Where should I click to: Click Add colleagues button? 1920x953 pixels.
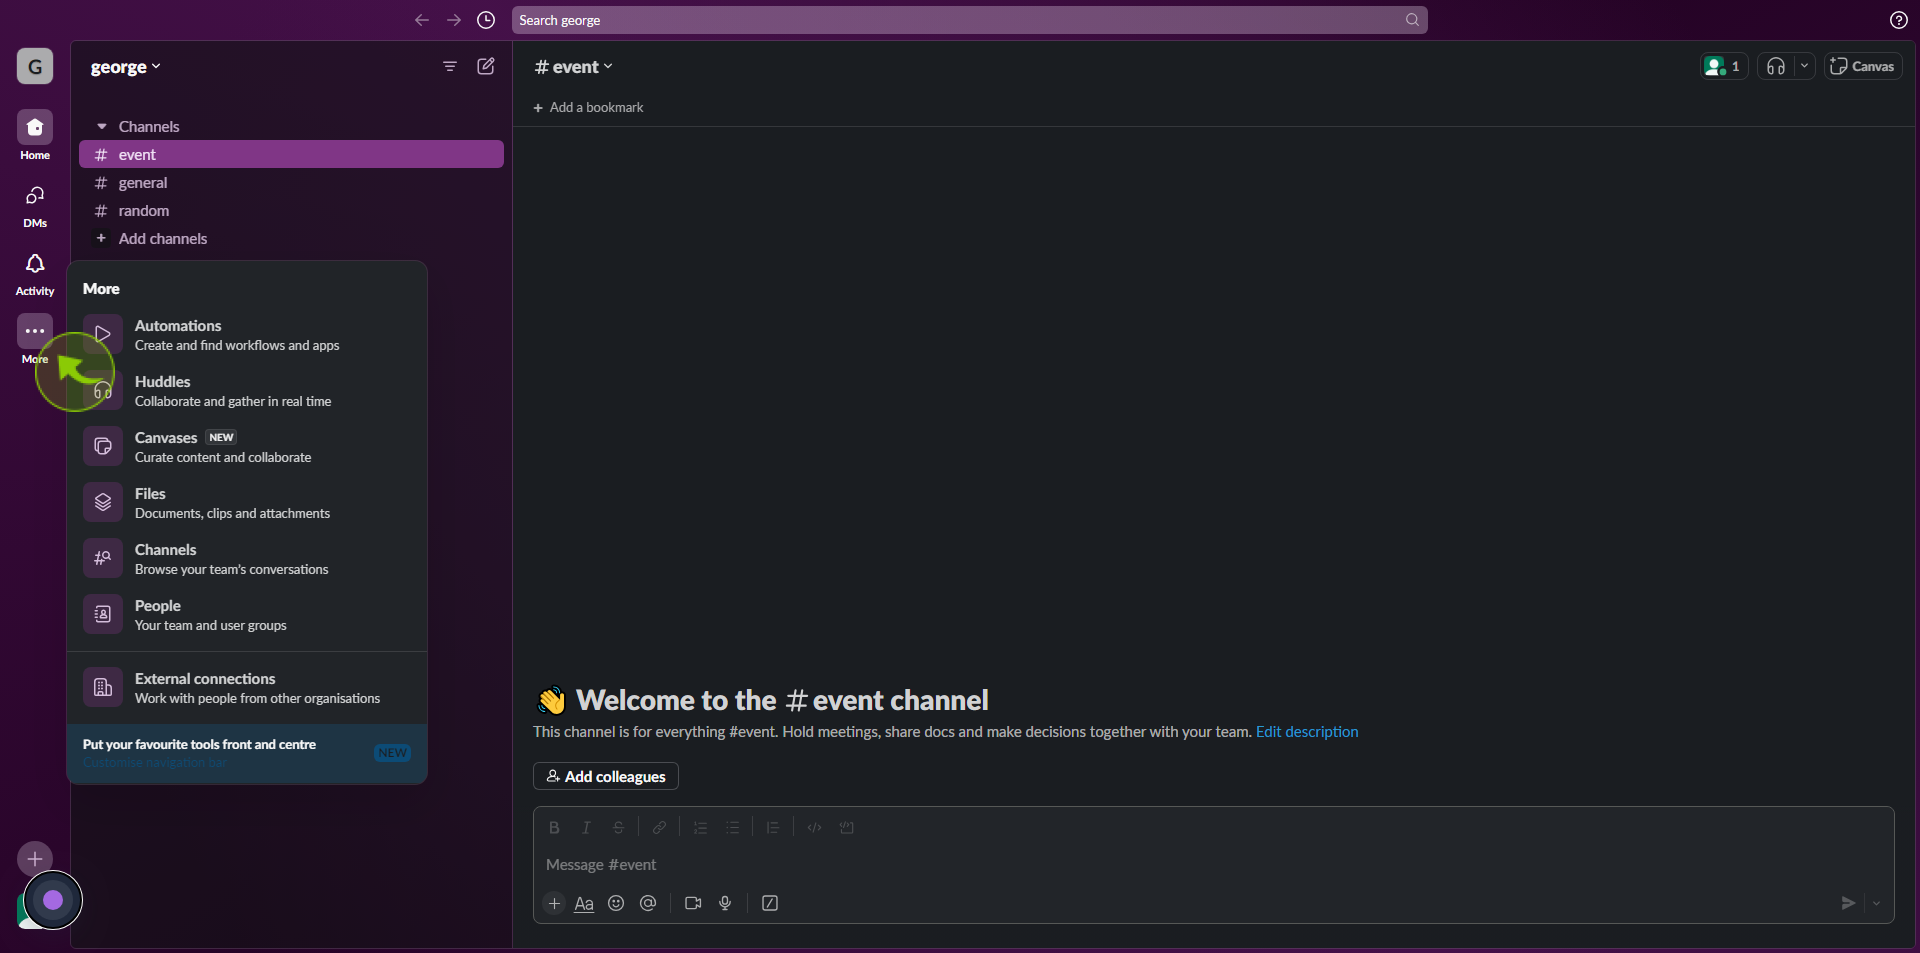click(x=606, y=776)
